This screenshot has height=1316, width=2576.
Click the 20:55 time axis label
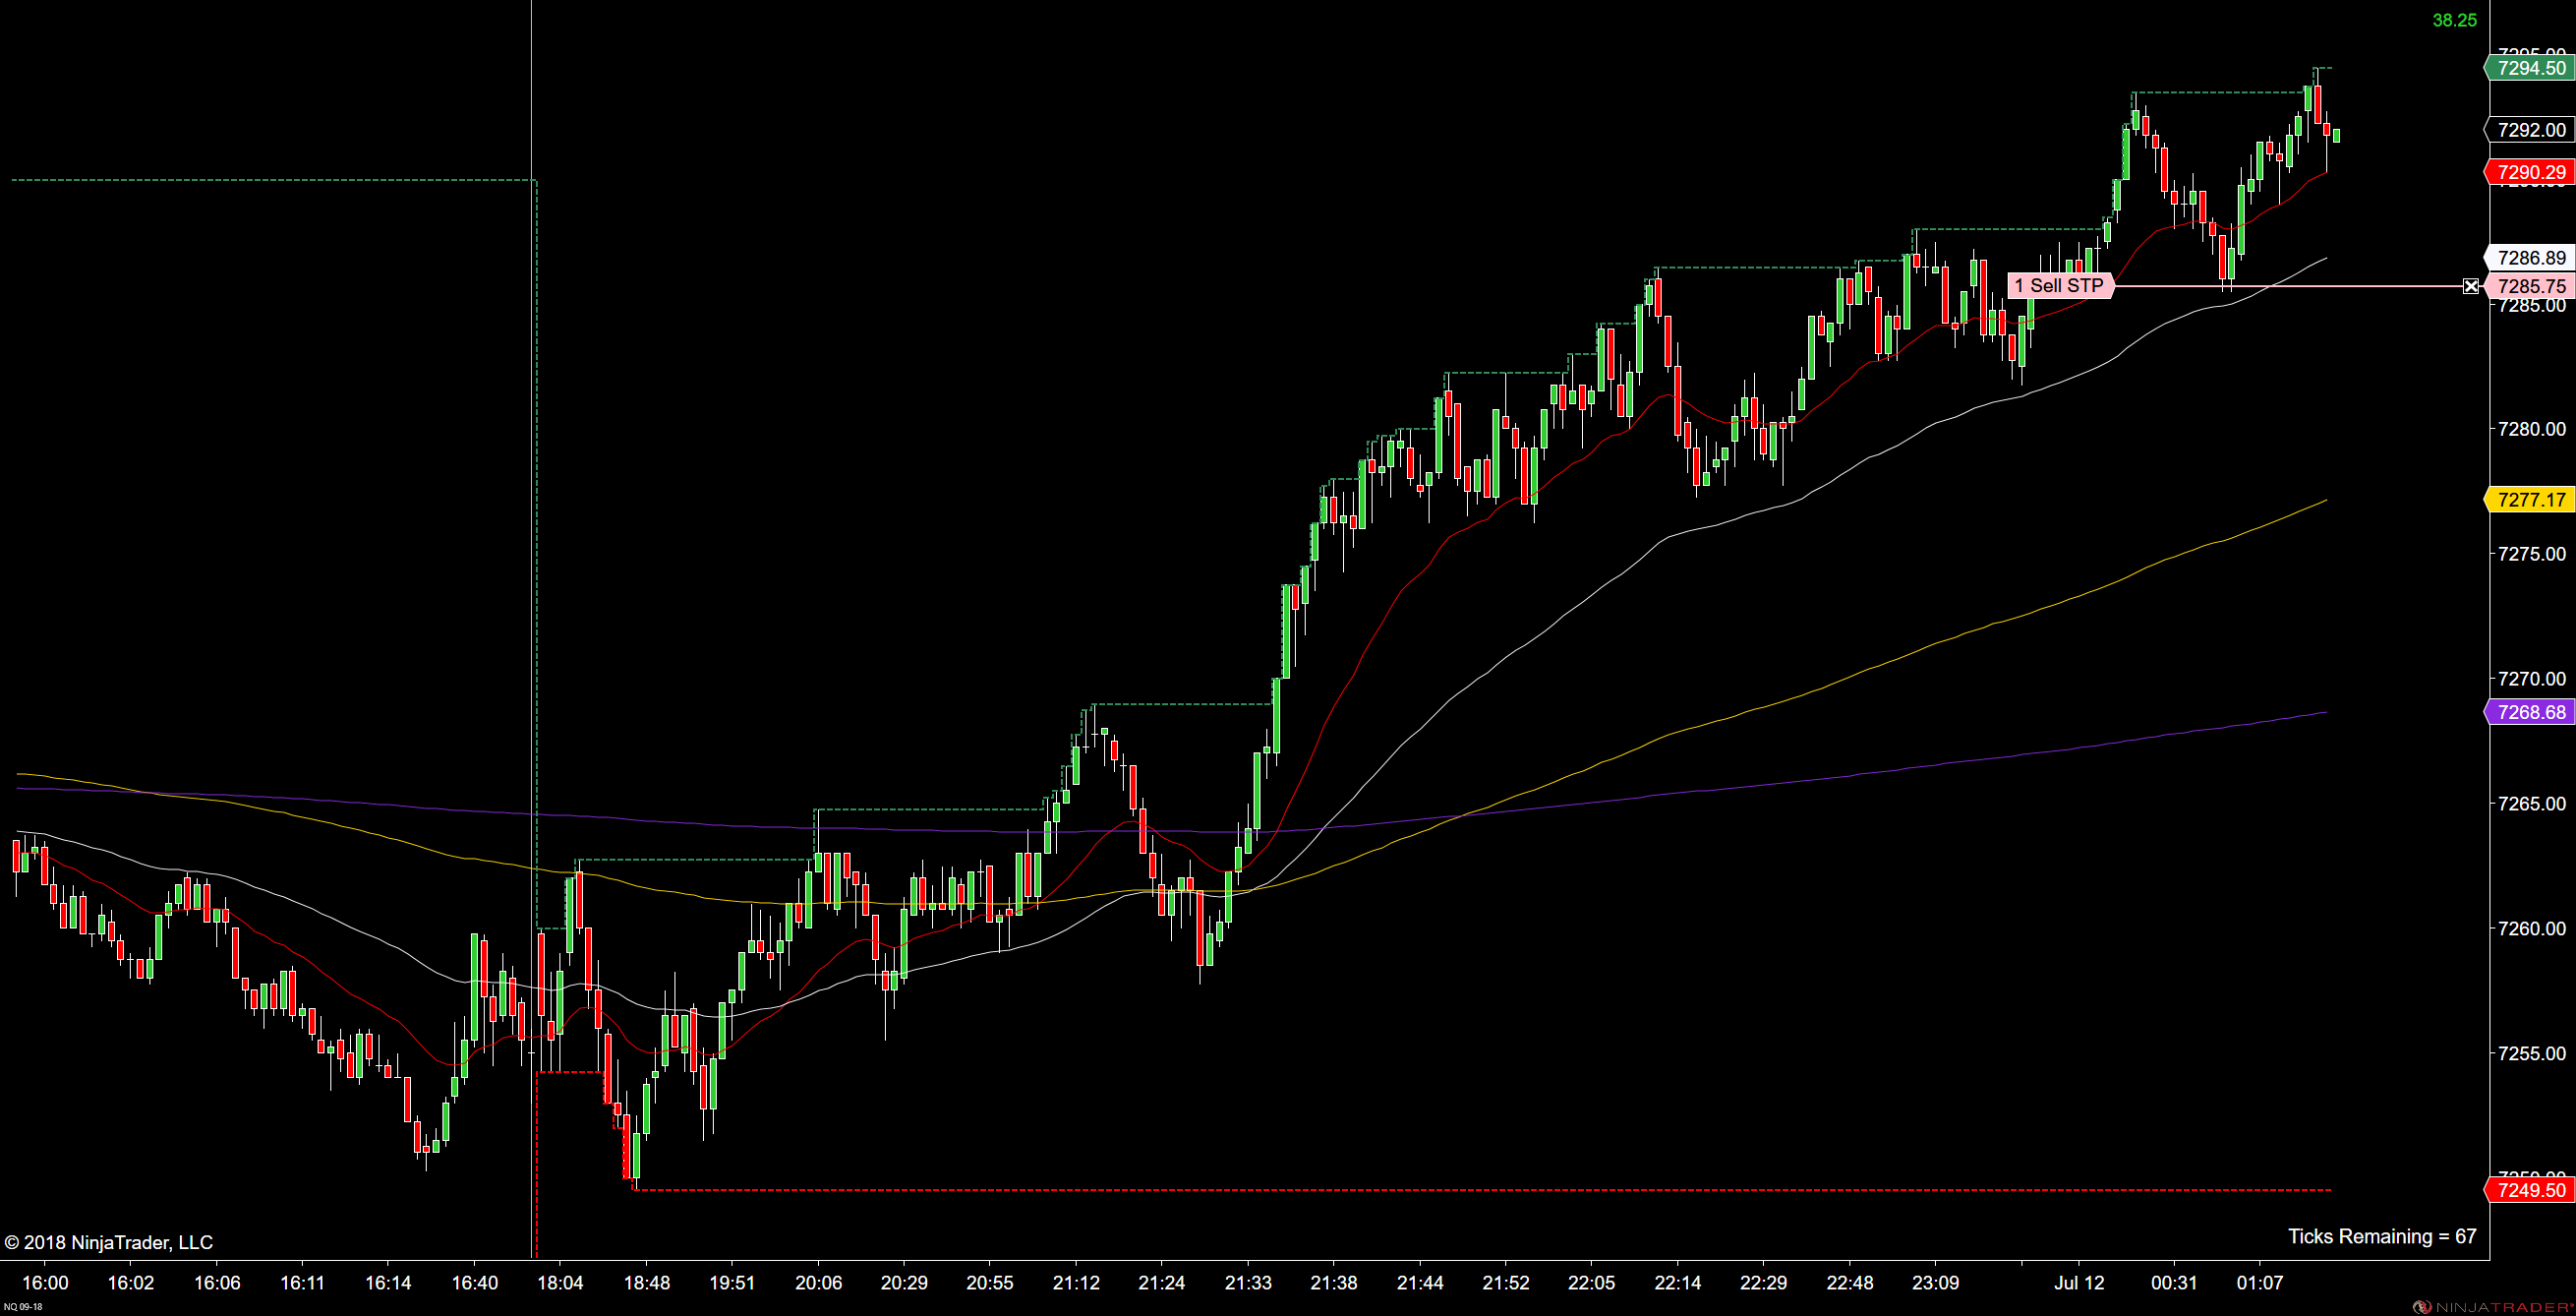tap(990, 1283)
